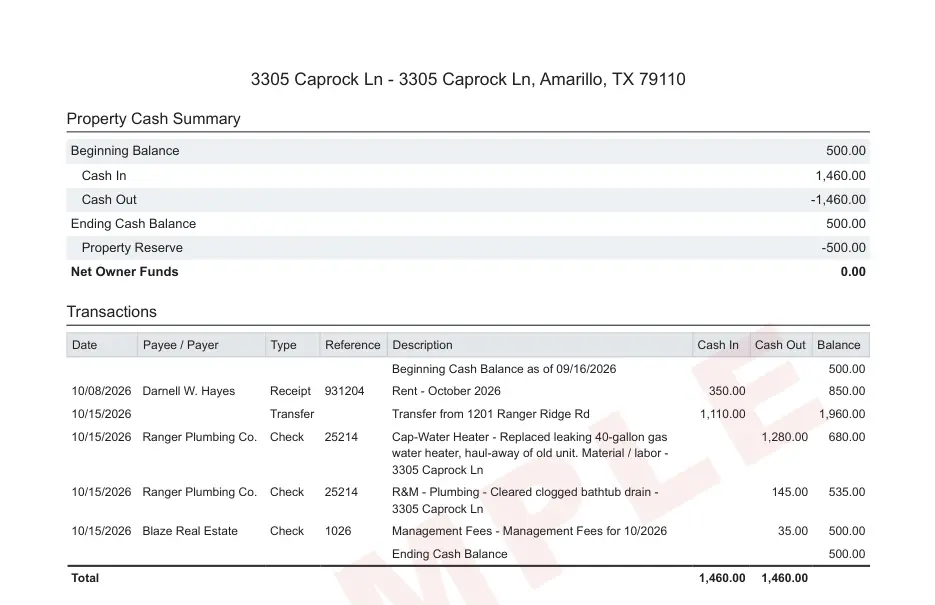Click the Net Owner Funds row
The height and width of the screenshot is (605, 935).
468,272
